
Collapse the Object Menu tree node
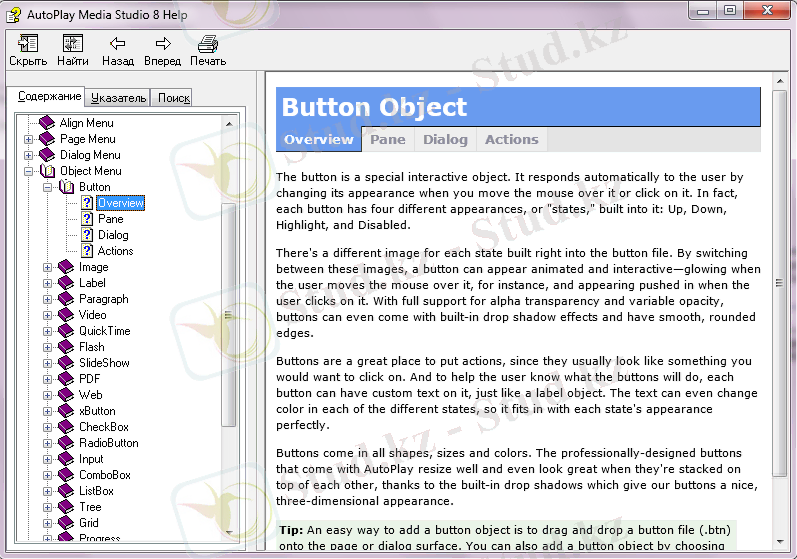point(29,171)
